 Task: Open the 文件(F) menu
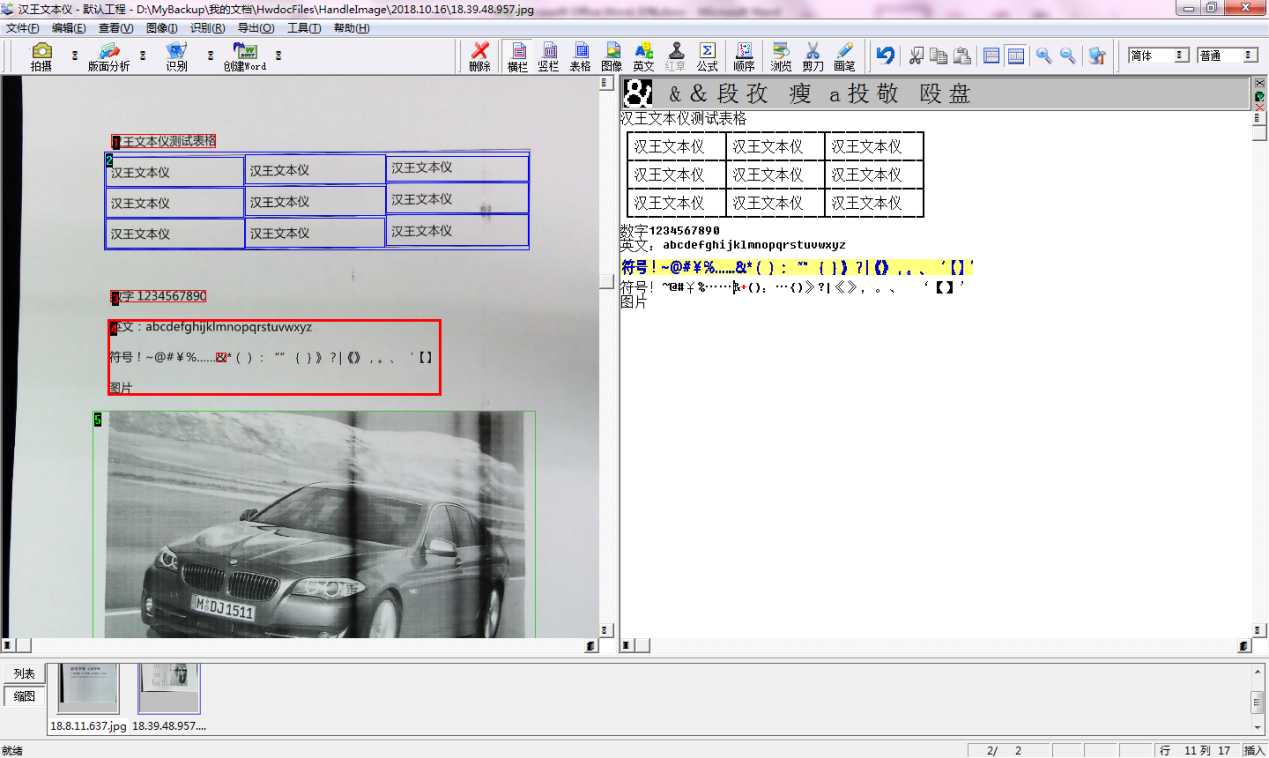(23, 28)
